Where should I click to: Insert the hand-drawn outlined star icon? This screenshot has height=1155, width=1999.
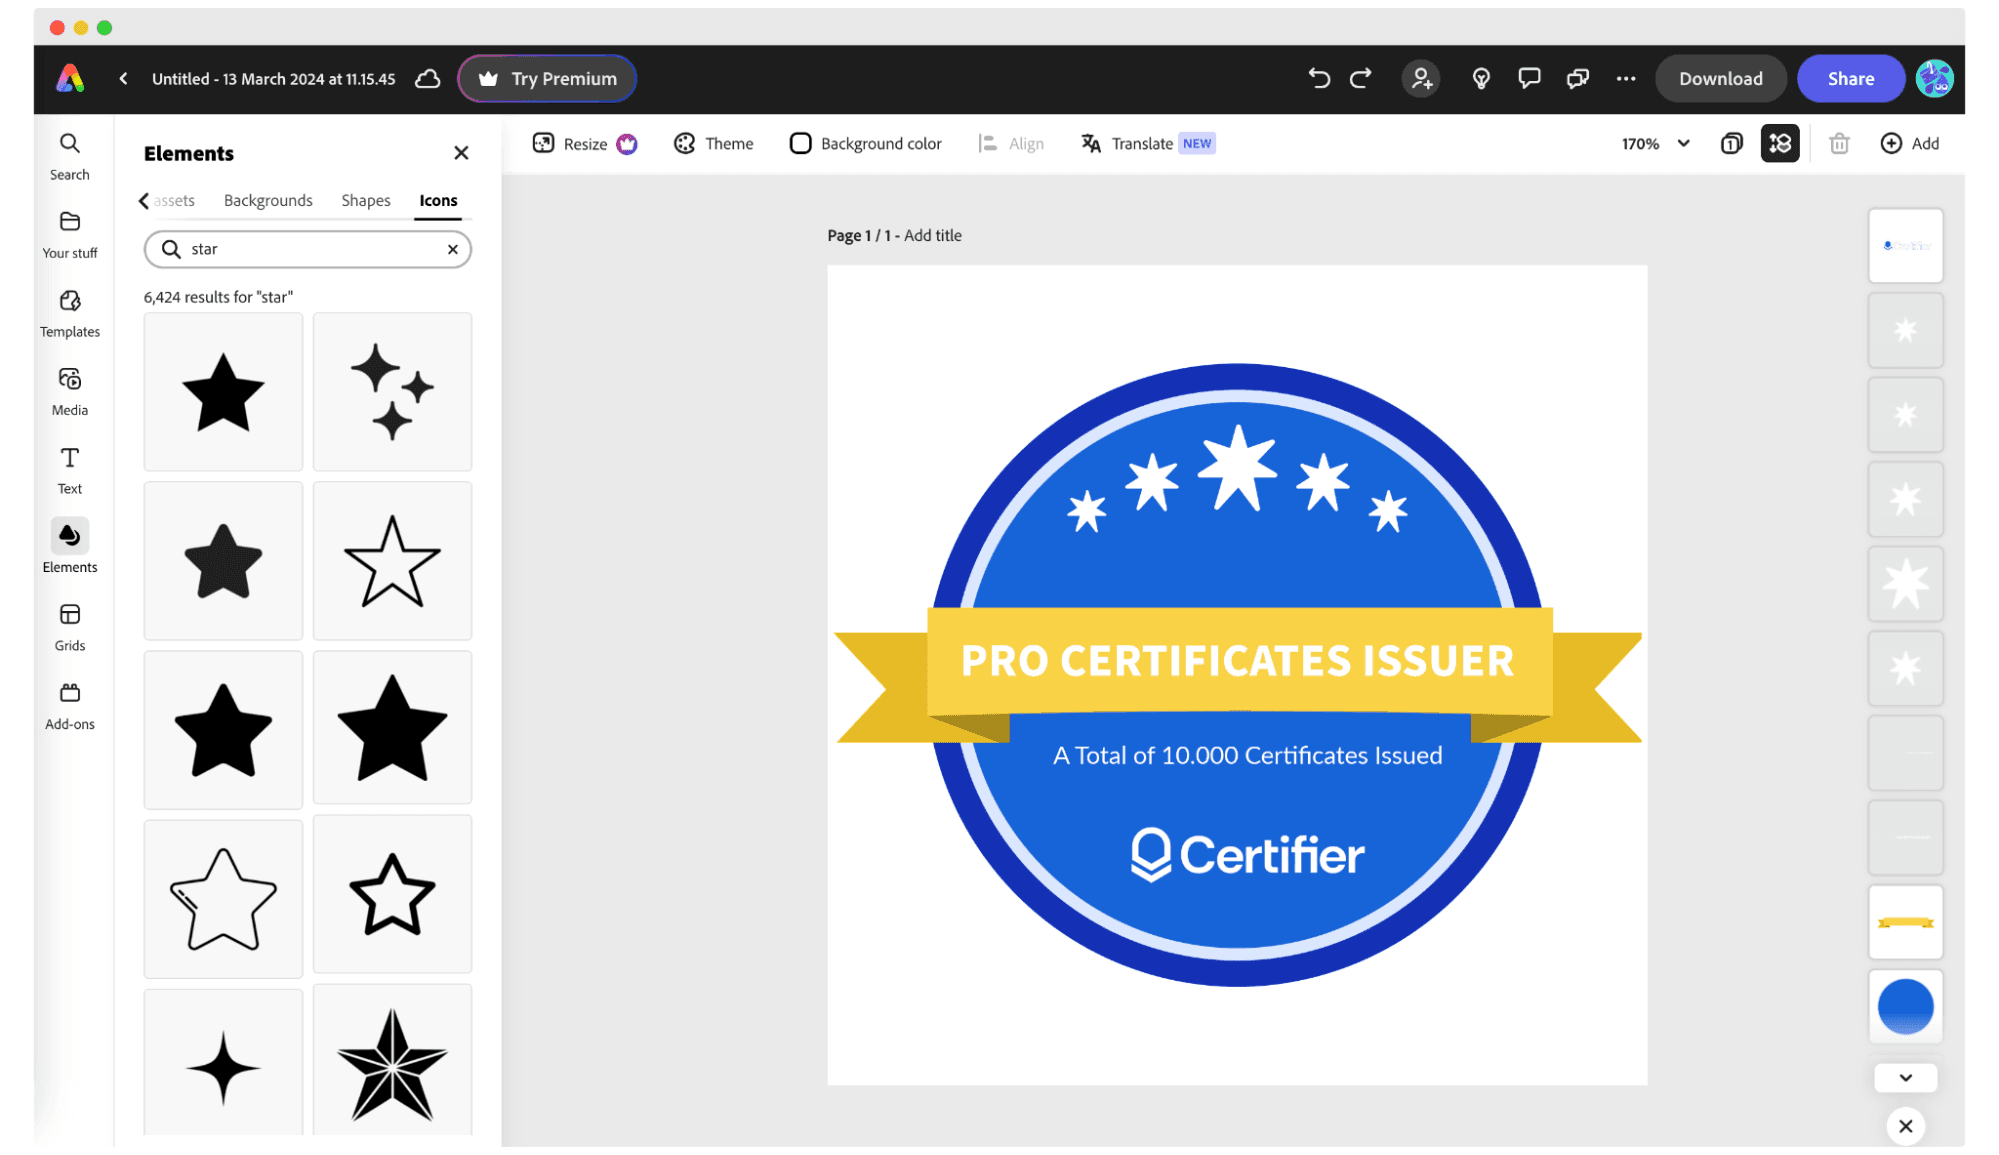click(223, 899)
